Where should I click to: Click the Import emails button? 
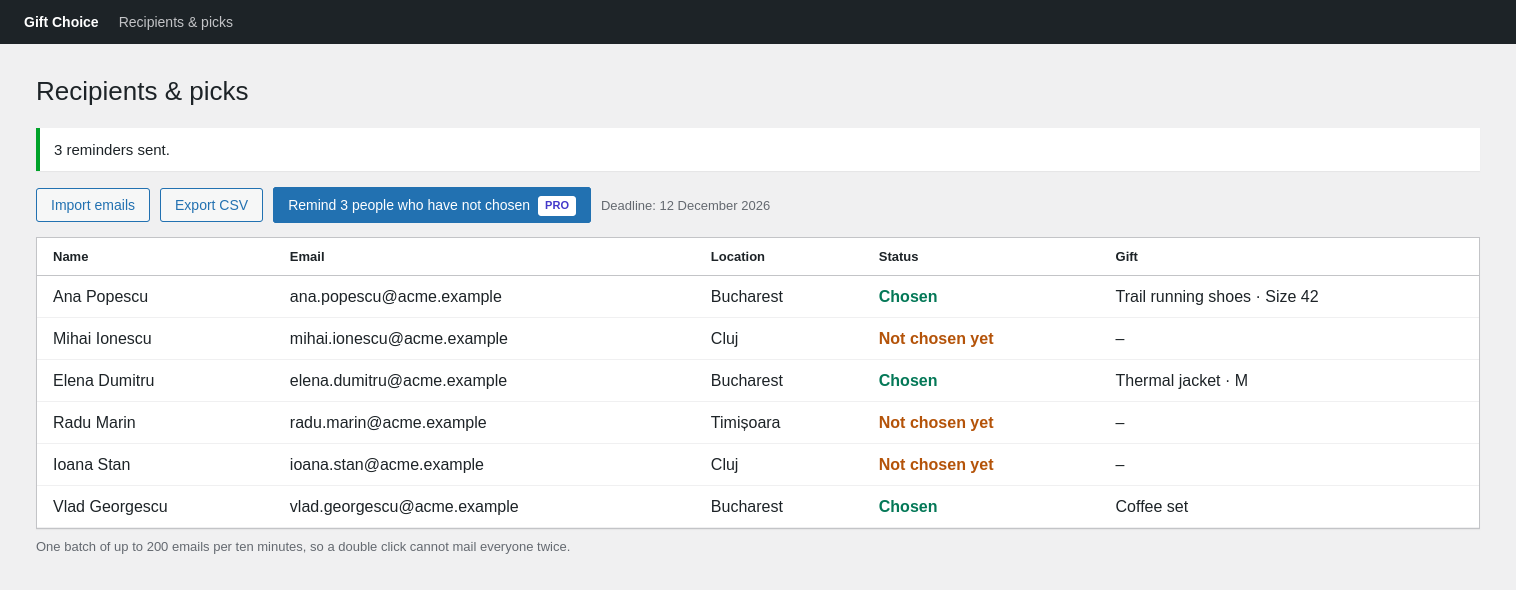click(93, 205)
